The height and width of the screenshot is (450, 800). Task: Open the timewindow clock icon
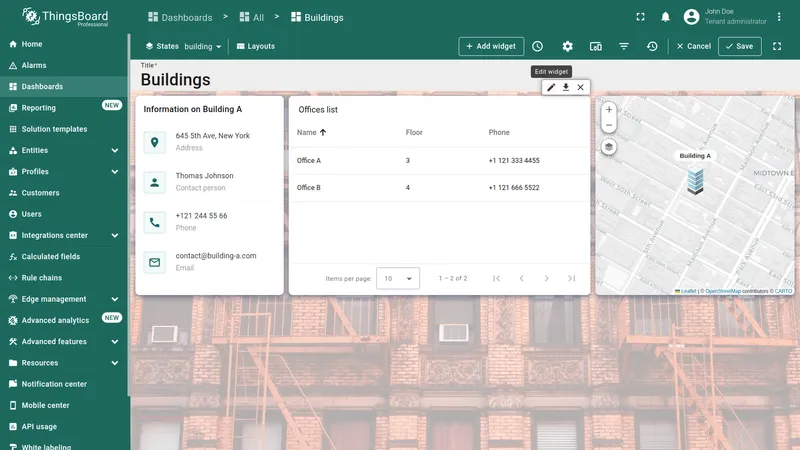(538, 46)
